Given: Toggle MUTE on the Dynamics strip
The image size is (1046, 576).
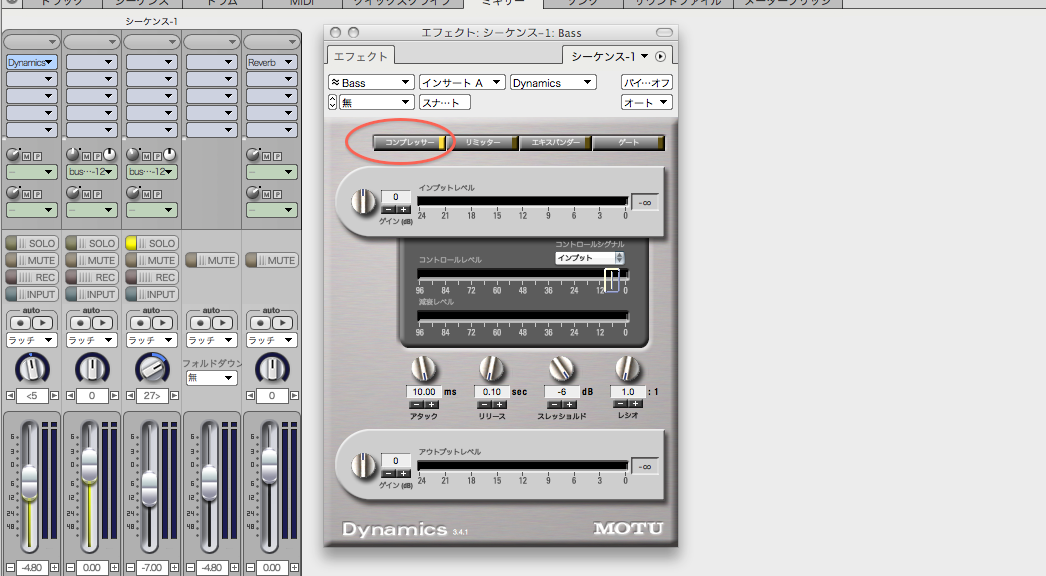Looking at the screenshot, I should point(31,260).
